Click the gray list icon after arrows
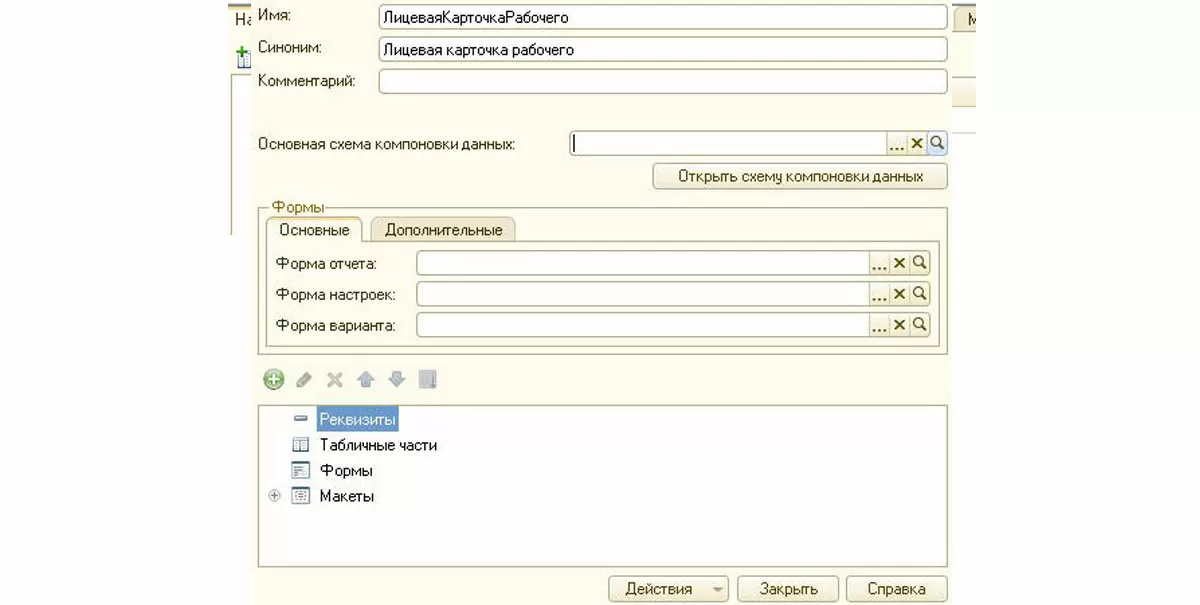 point(428,380)
